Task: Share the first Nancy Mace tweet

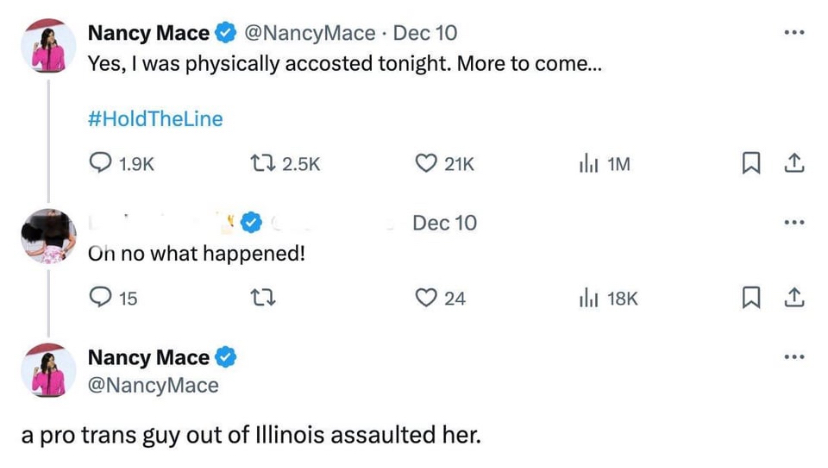Action: 794,164
